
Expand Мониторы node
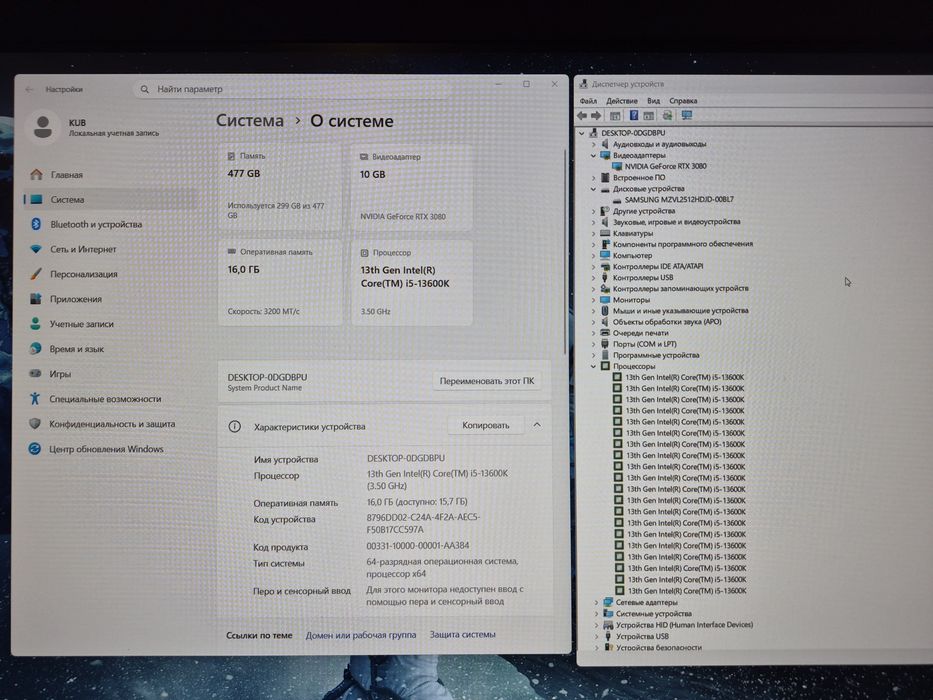click(593, 300)
